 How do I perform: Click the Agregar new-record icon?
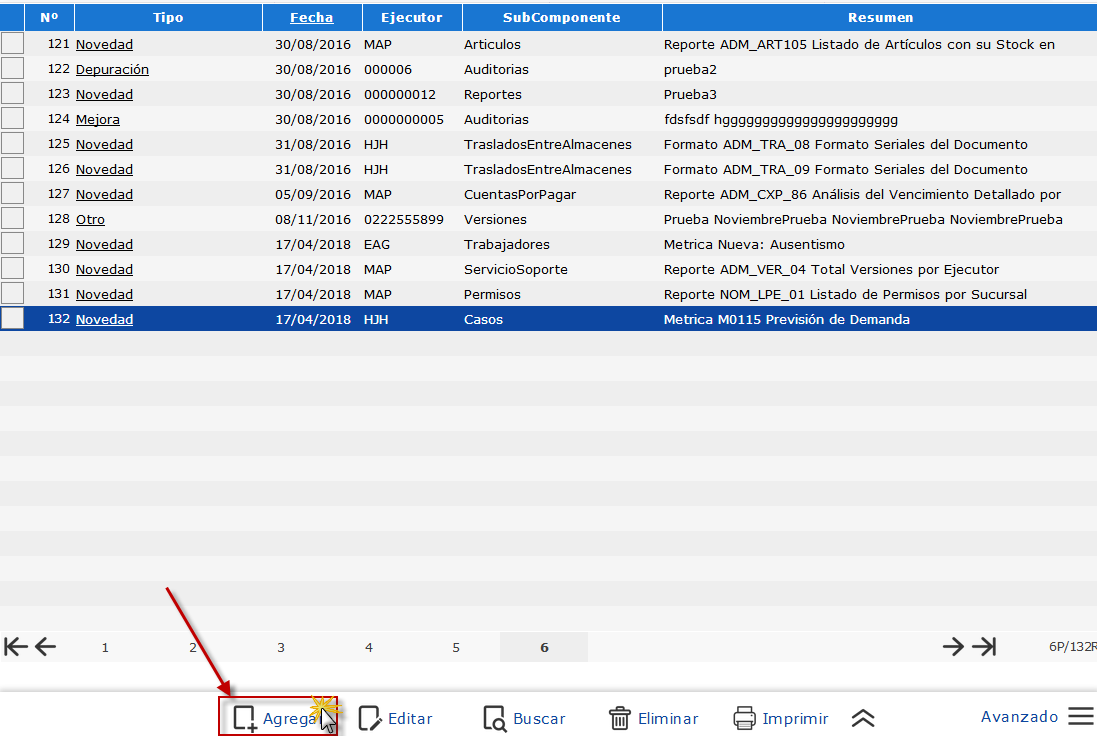pos(245,718)
